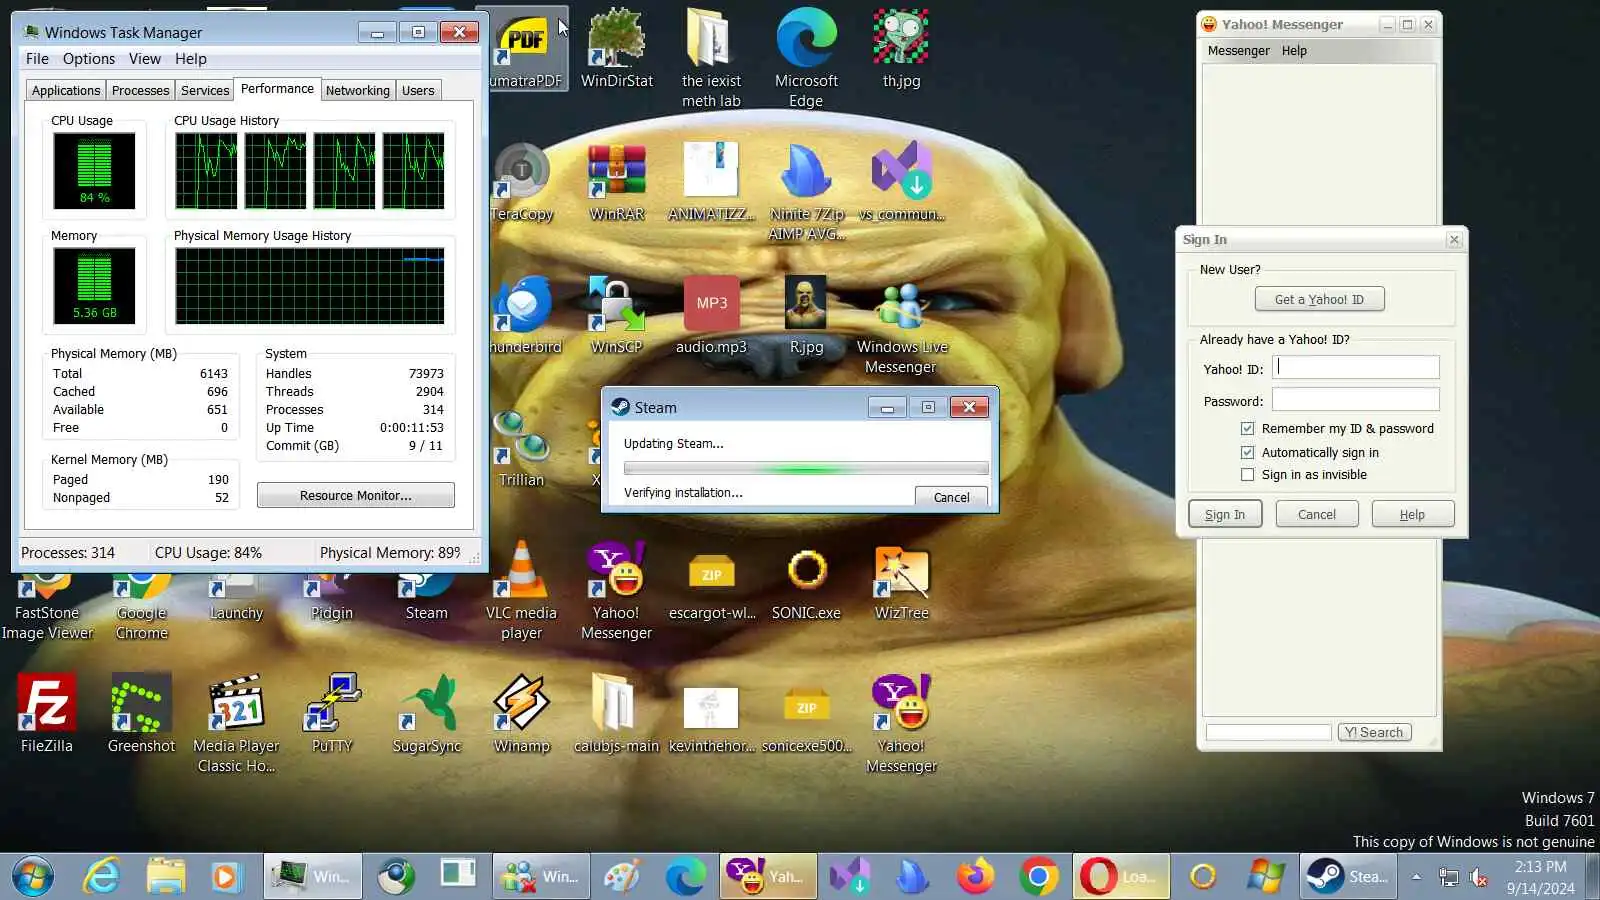The width and height of the screenshot is (1600, 900).
Task: Switch to the Applications tab
Action: click(66, 90)
